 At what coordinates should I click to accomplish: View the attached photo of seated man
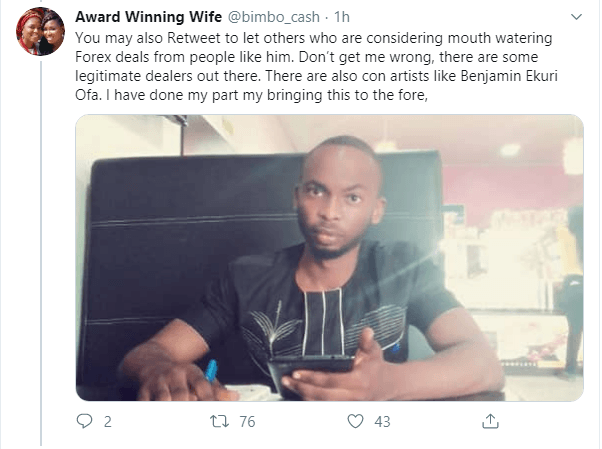[329, 258]
